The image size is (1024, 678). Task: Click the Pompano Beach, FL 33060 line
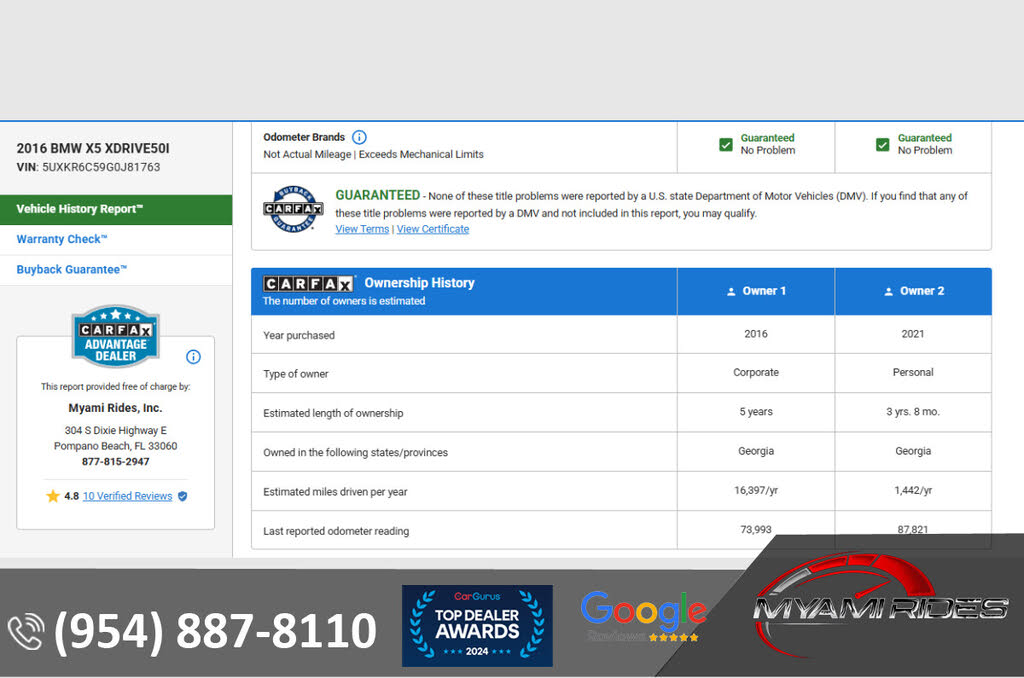pos(116,446)
